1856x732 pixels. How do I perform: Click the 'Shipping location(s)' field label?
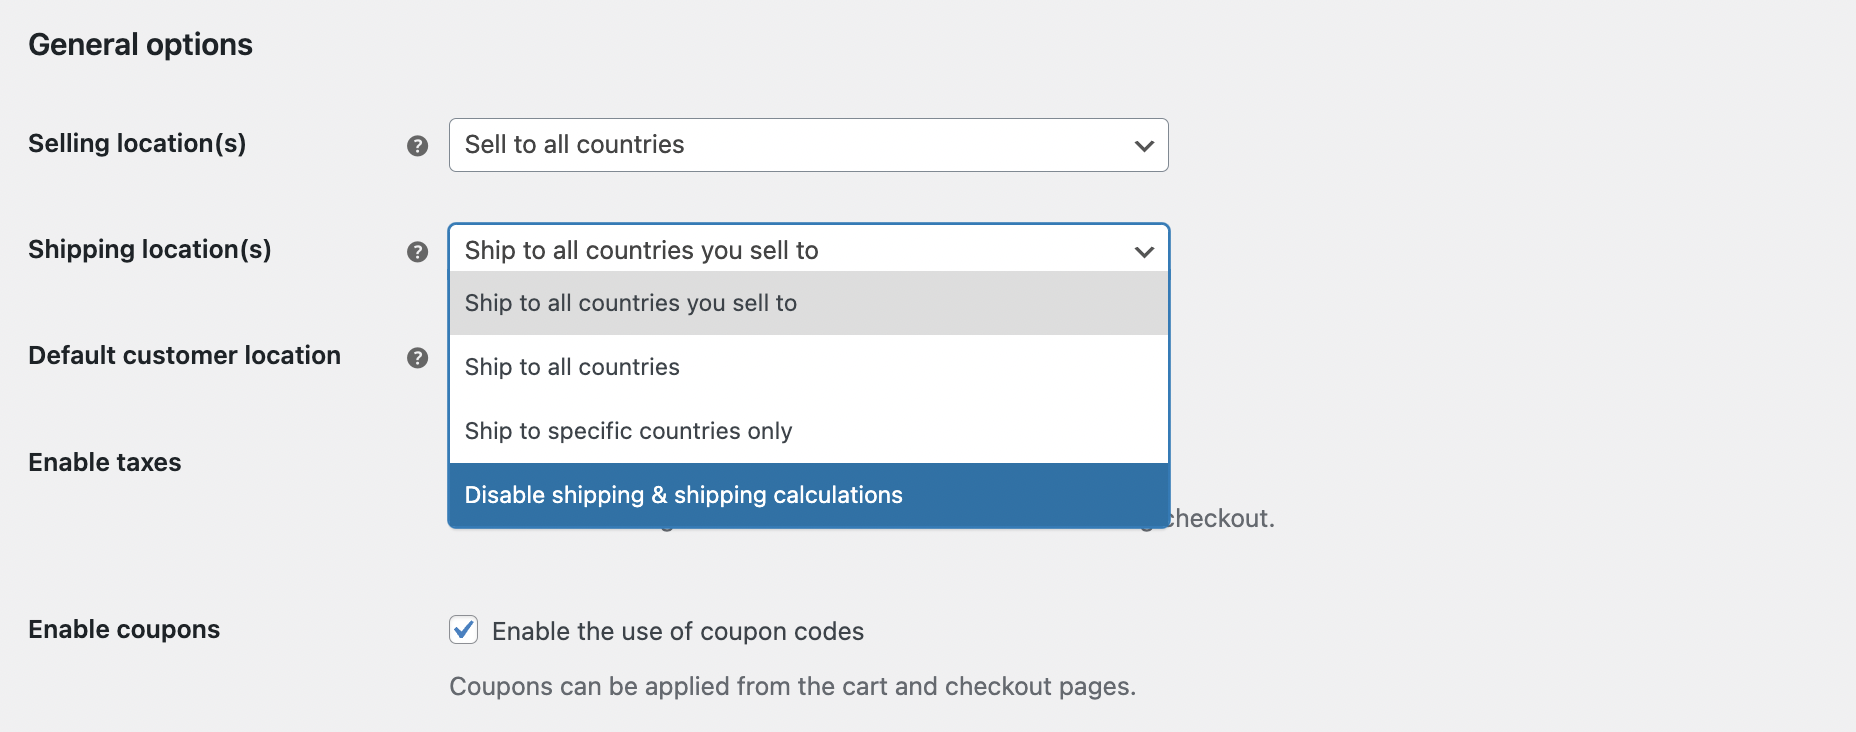point(149,249)
